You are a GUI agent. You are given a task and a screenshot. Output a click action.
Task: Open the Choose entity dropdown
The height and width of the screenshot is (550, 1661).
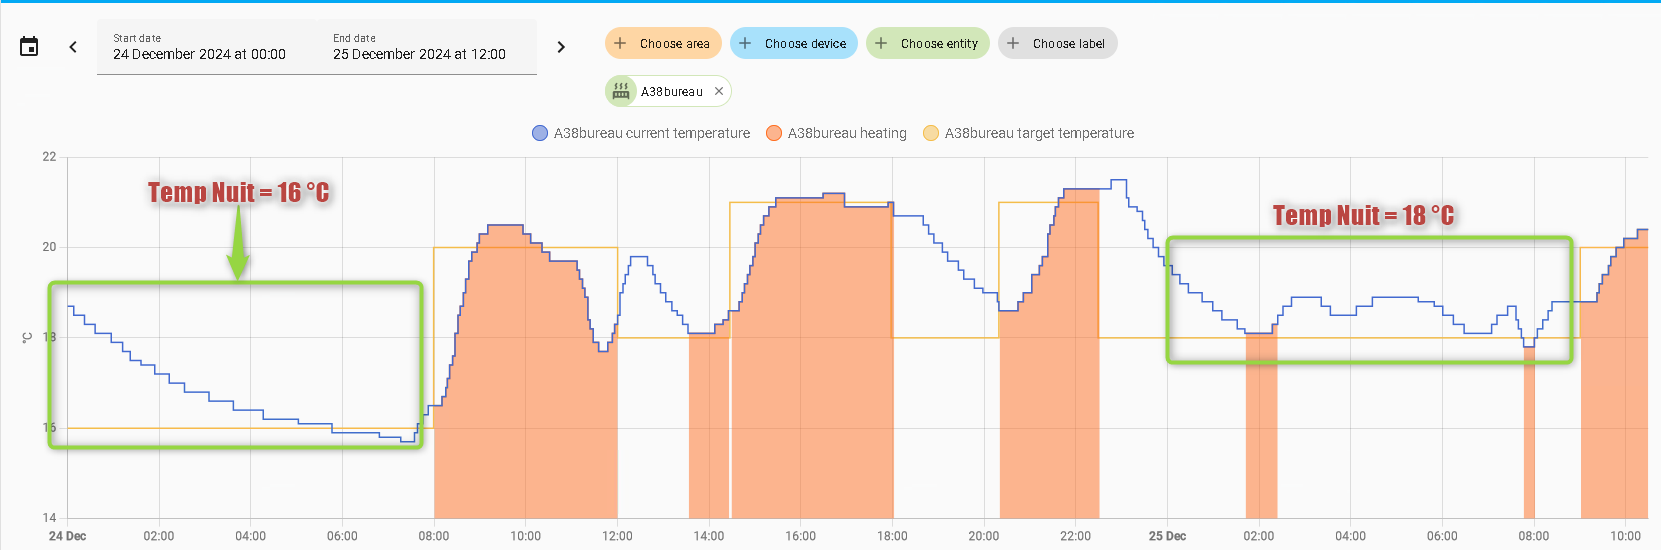pos(939,43)
